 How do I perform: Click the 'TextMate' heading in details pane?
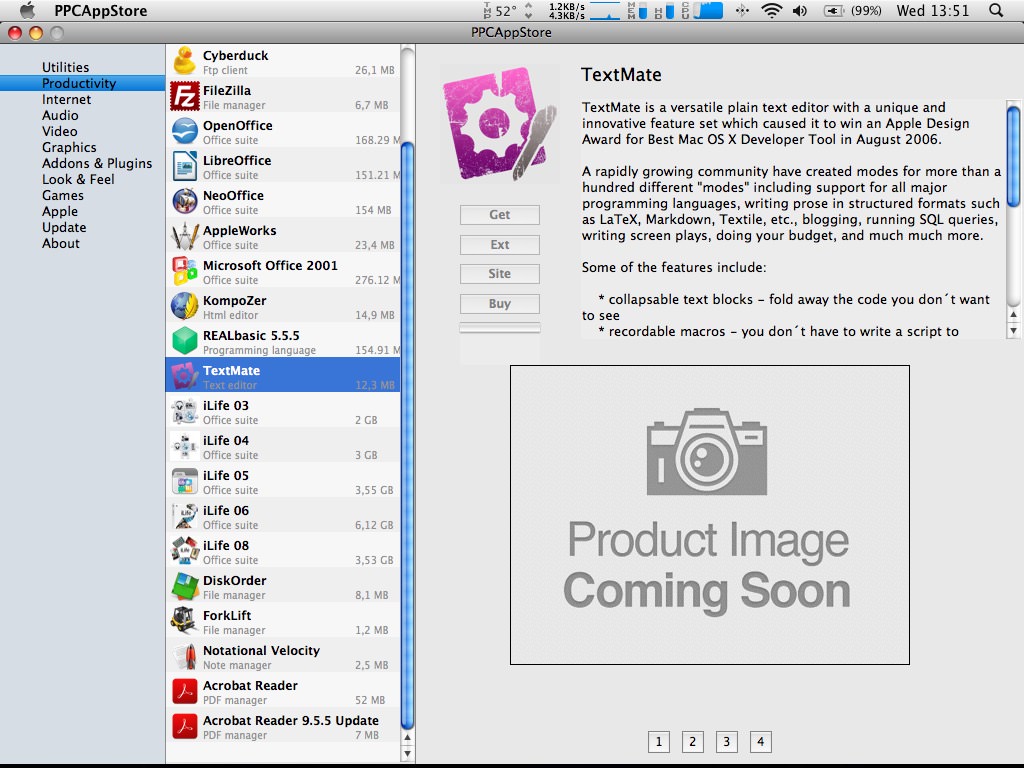pyautogui.click(x=621, y=74)
